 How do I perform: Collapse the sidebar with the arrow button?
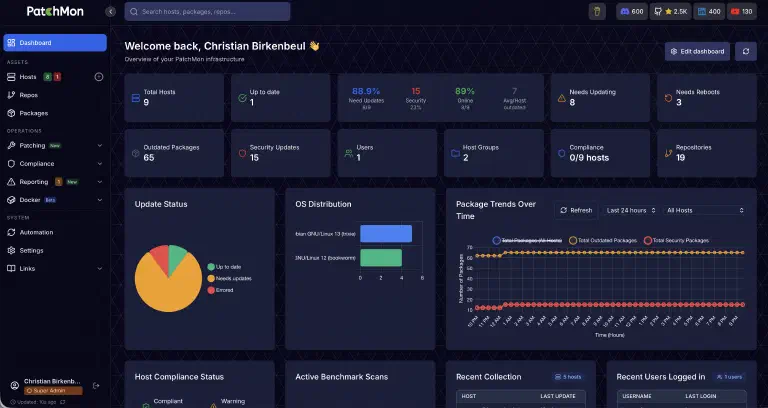pos(111,11)
